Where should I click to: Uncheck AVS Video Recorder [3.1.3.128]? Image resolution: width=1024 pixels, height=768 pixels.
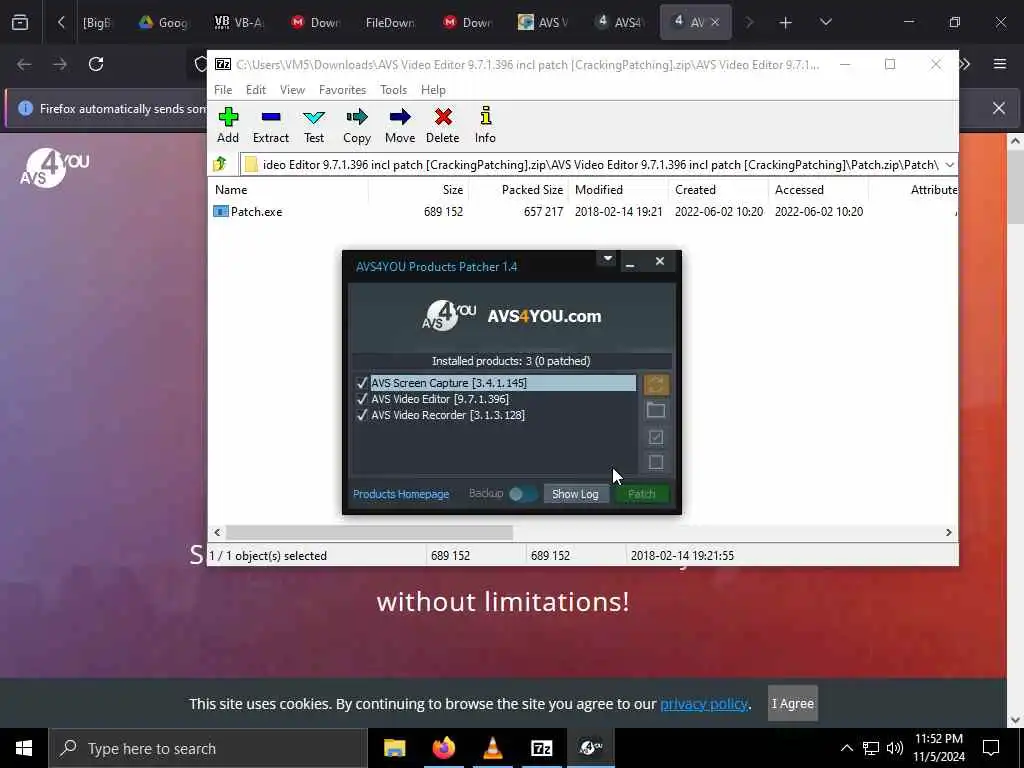(x=362, y=415)
